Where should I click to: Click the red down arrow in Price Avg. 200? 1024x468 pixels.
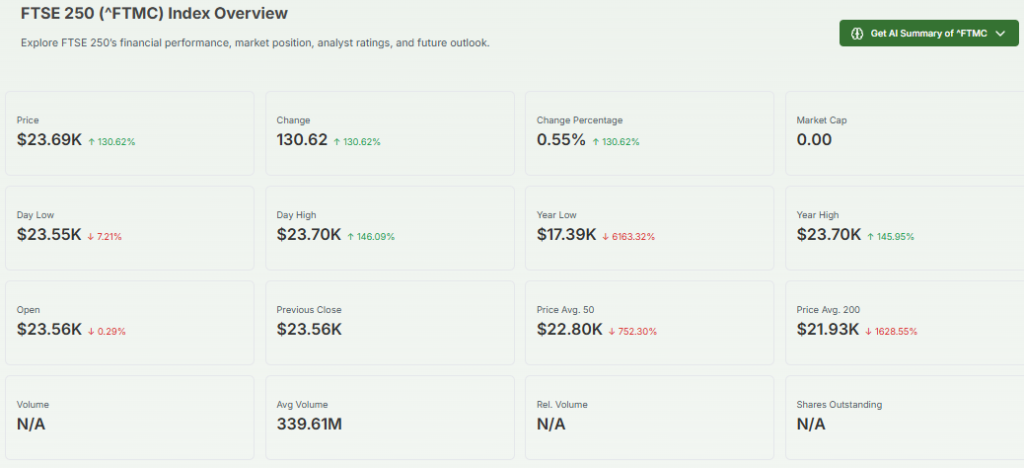point(868,331)
